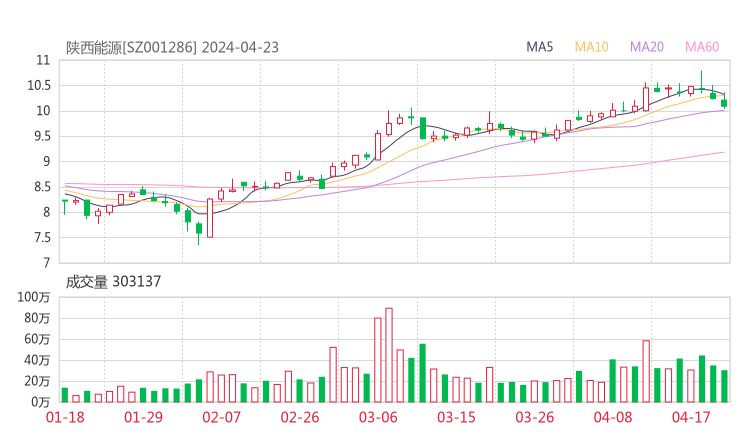The height and width of the screenshot is (440, 740).
Task: Click the 02-07 date label
Action: [x=221, y=417]
